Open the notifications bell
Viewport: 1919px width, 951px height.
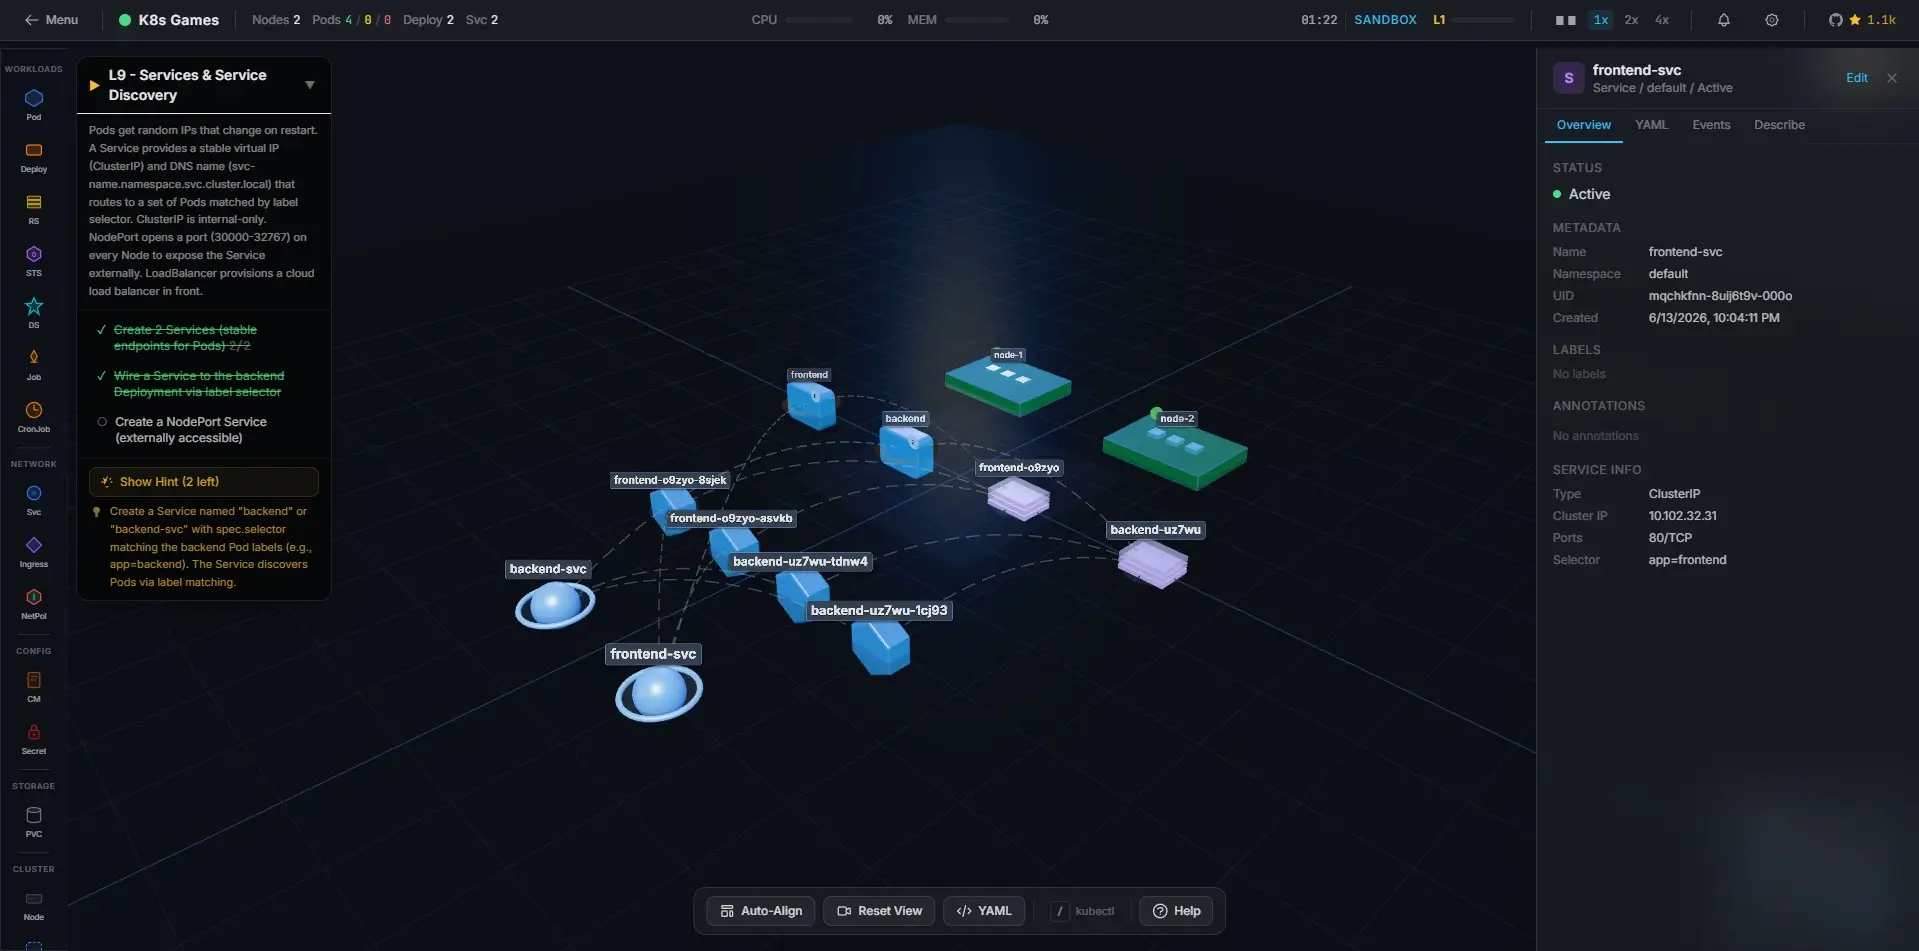[1724, 20]
